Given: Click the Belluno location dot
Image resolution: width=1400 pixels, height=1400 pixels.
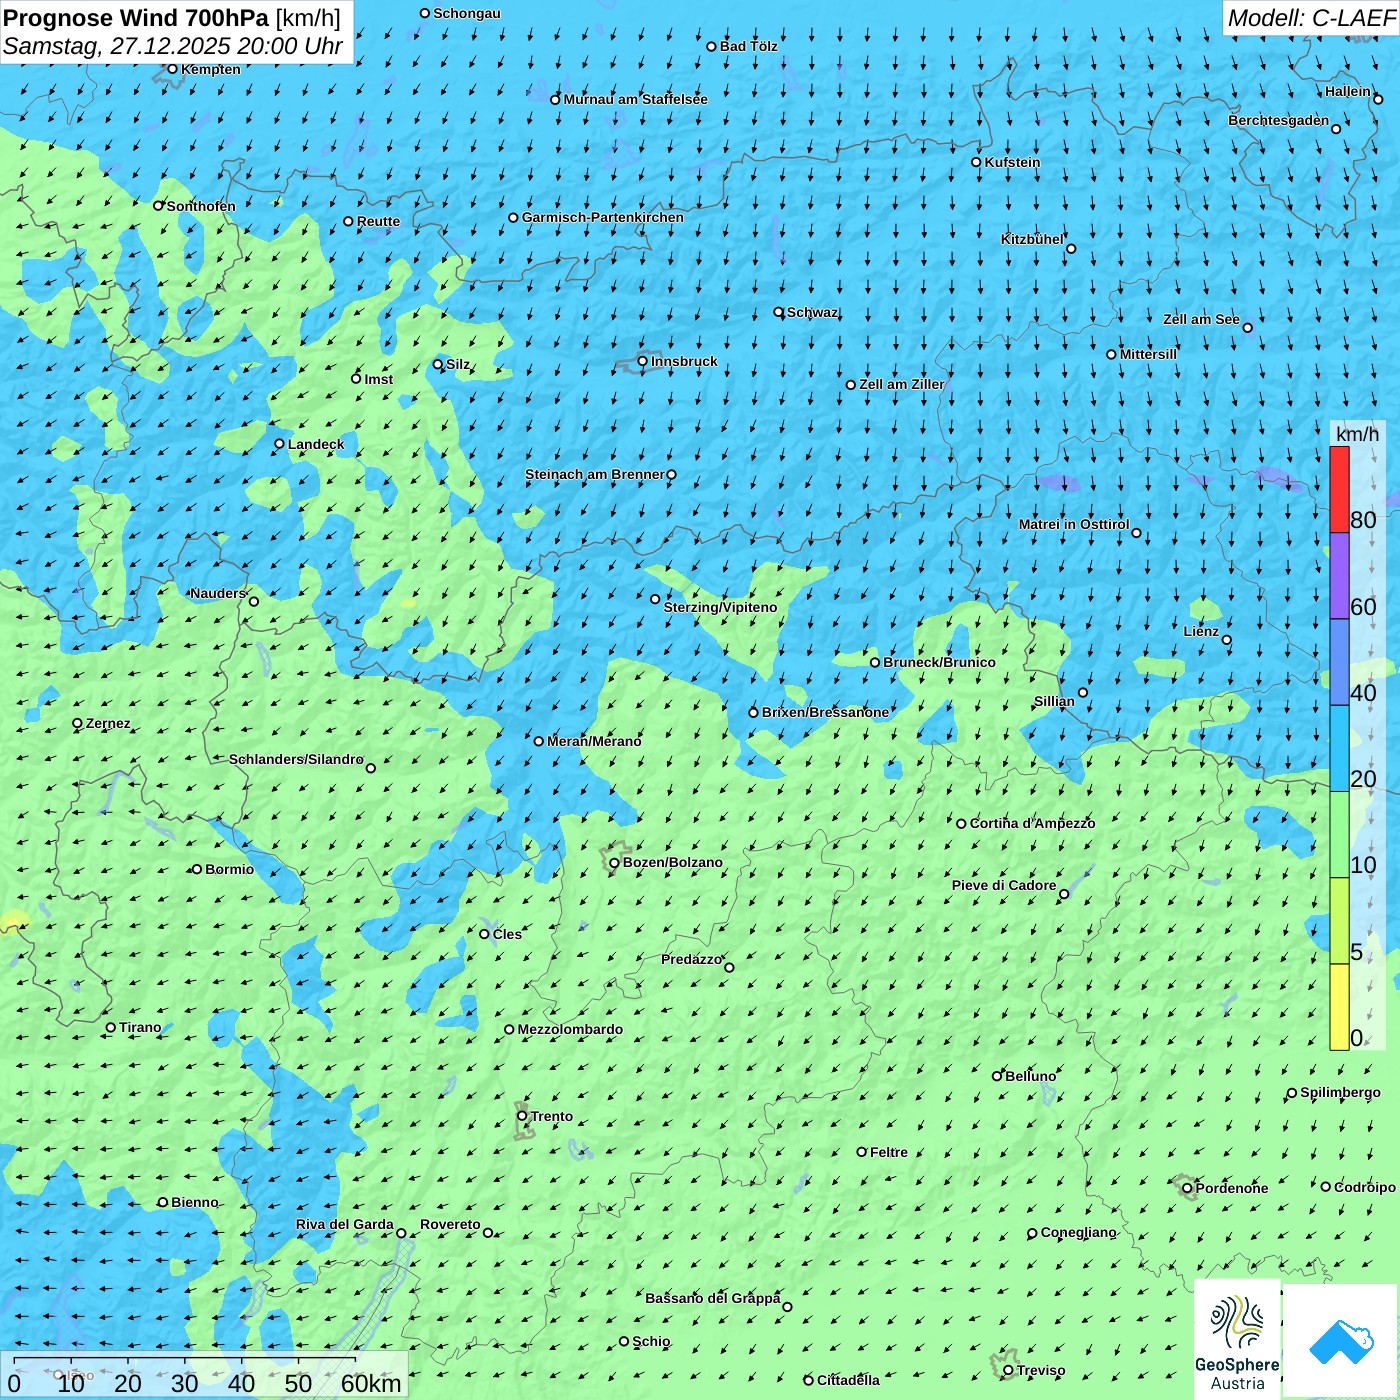Looking at the screenshot, I should [x=996, y=1076].
